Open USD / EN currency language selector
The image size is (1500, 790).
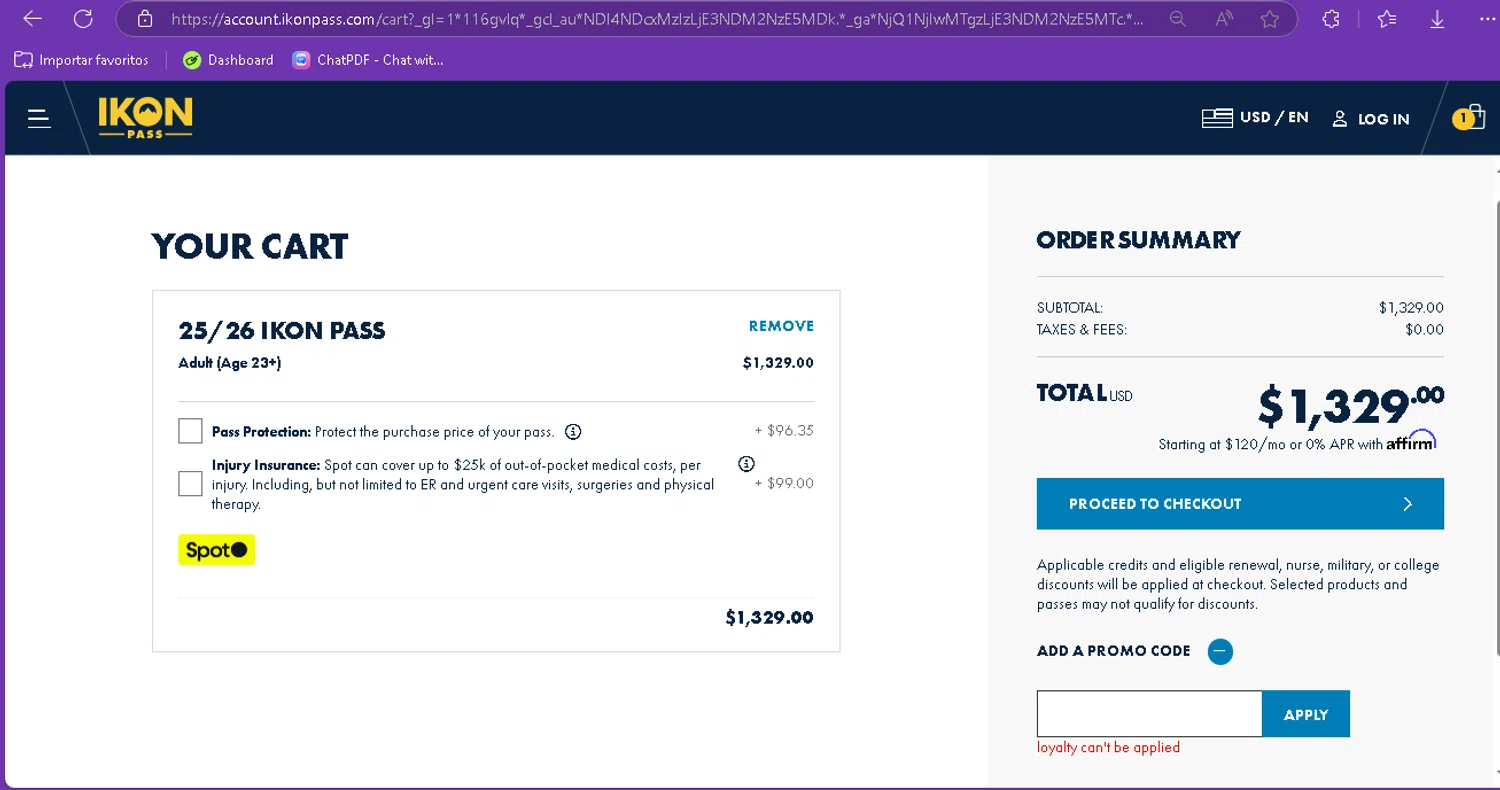pos(1255,118)
